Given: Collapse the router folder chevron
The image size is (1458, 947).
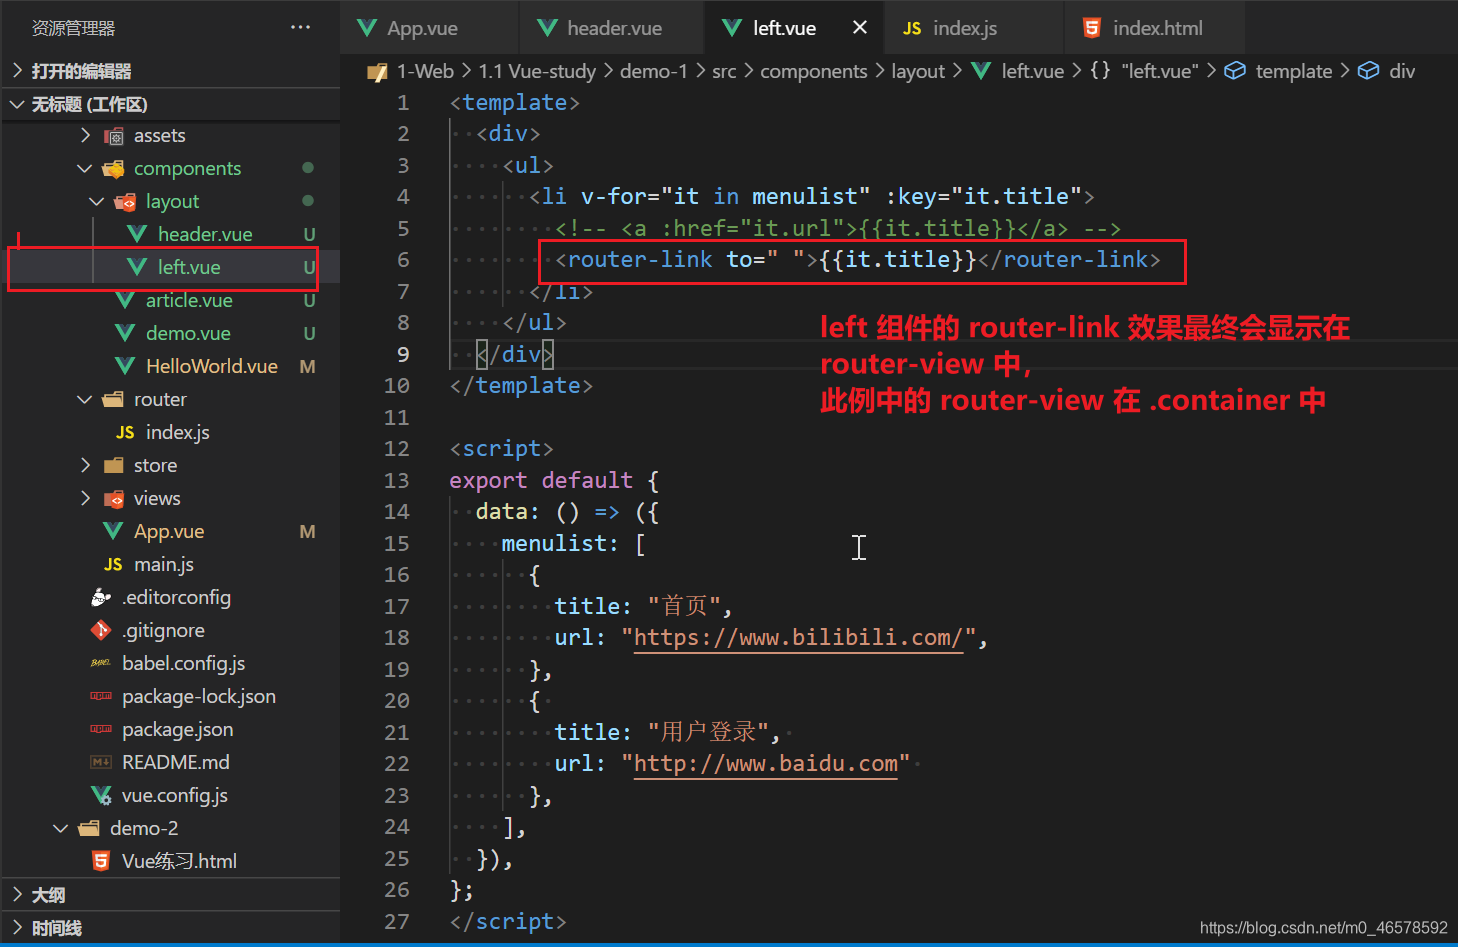Looking at the screenshot, I should point(85,399).
